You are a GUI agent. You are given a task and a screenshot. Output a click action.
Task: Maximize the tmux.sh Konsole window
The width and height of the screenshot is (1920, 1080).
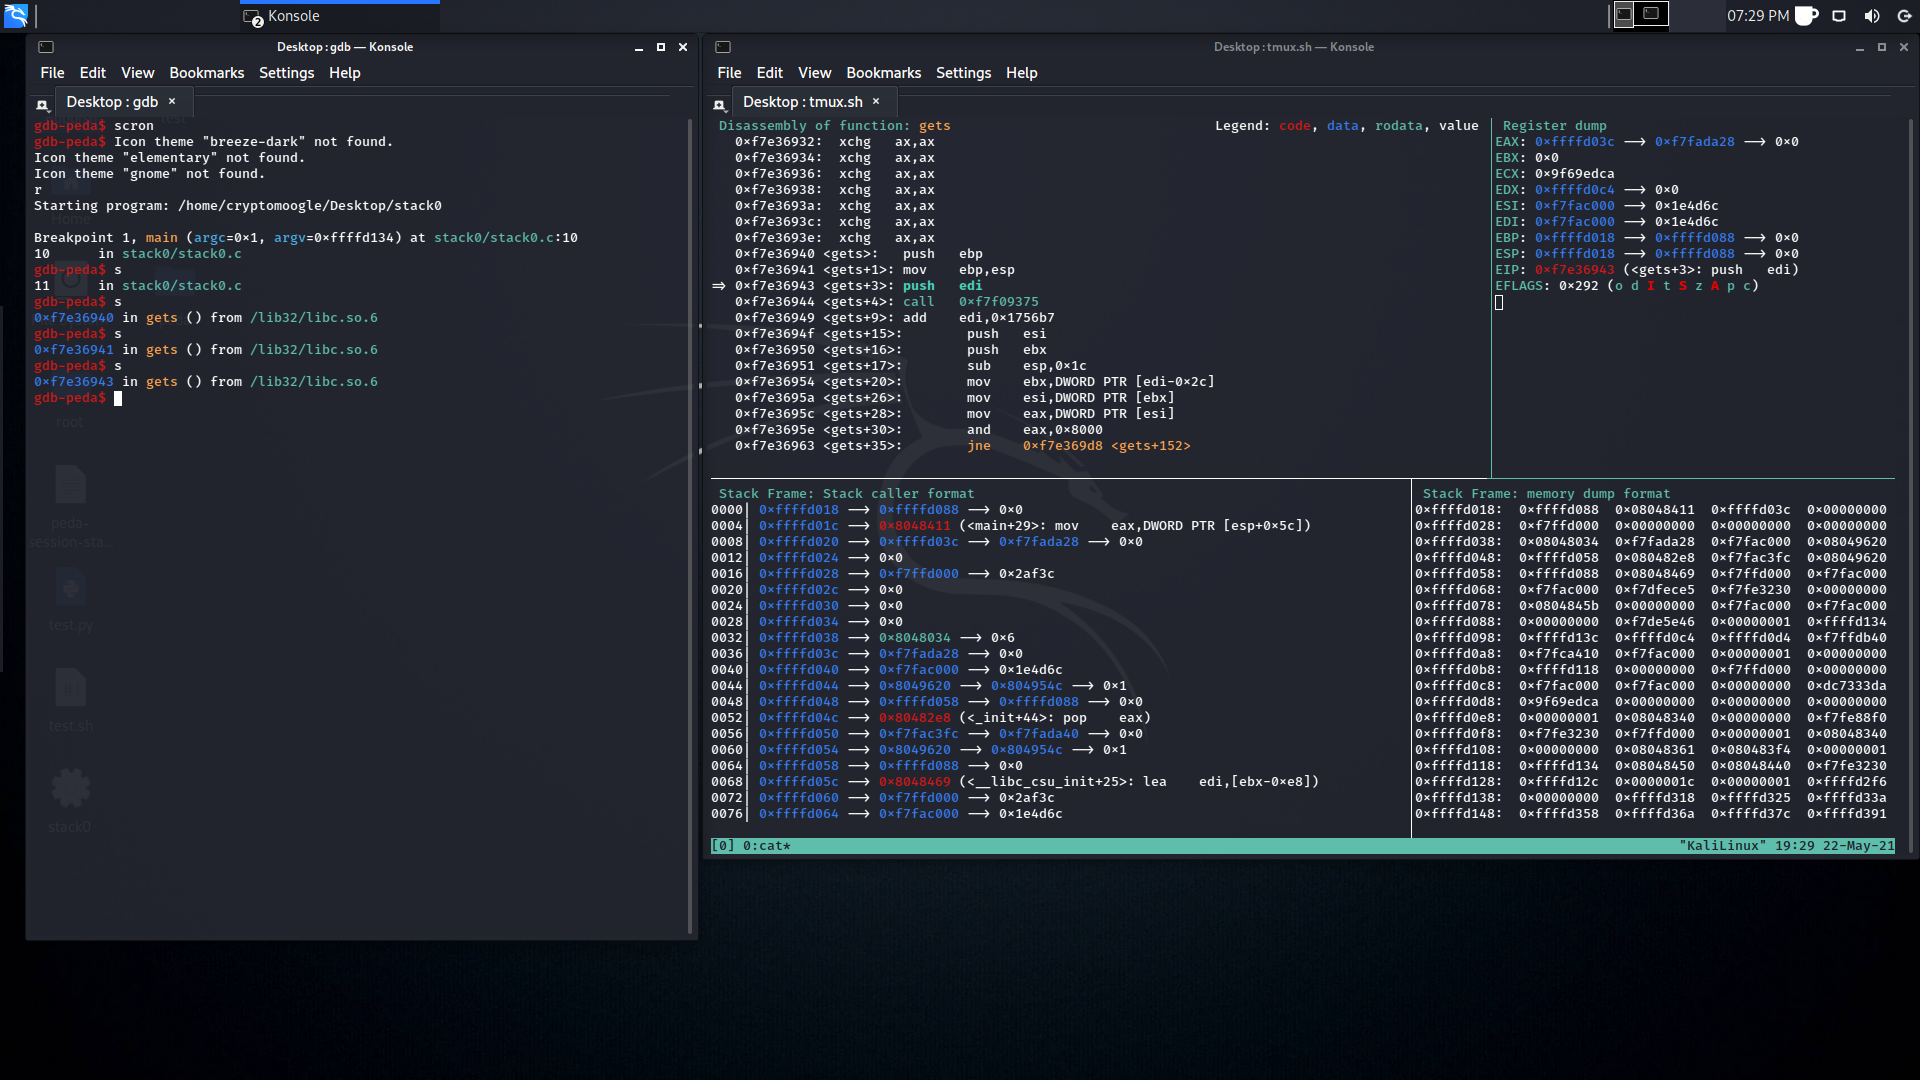click(x=1882, y=47)
